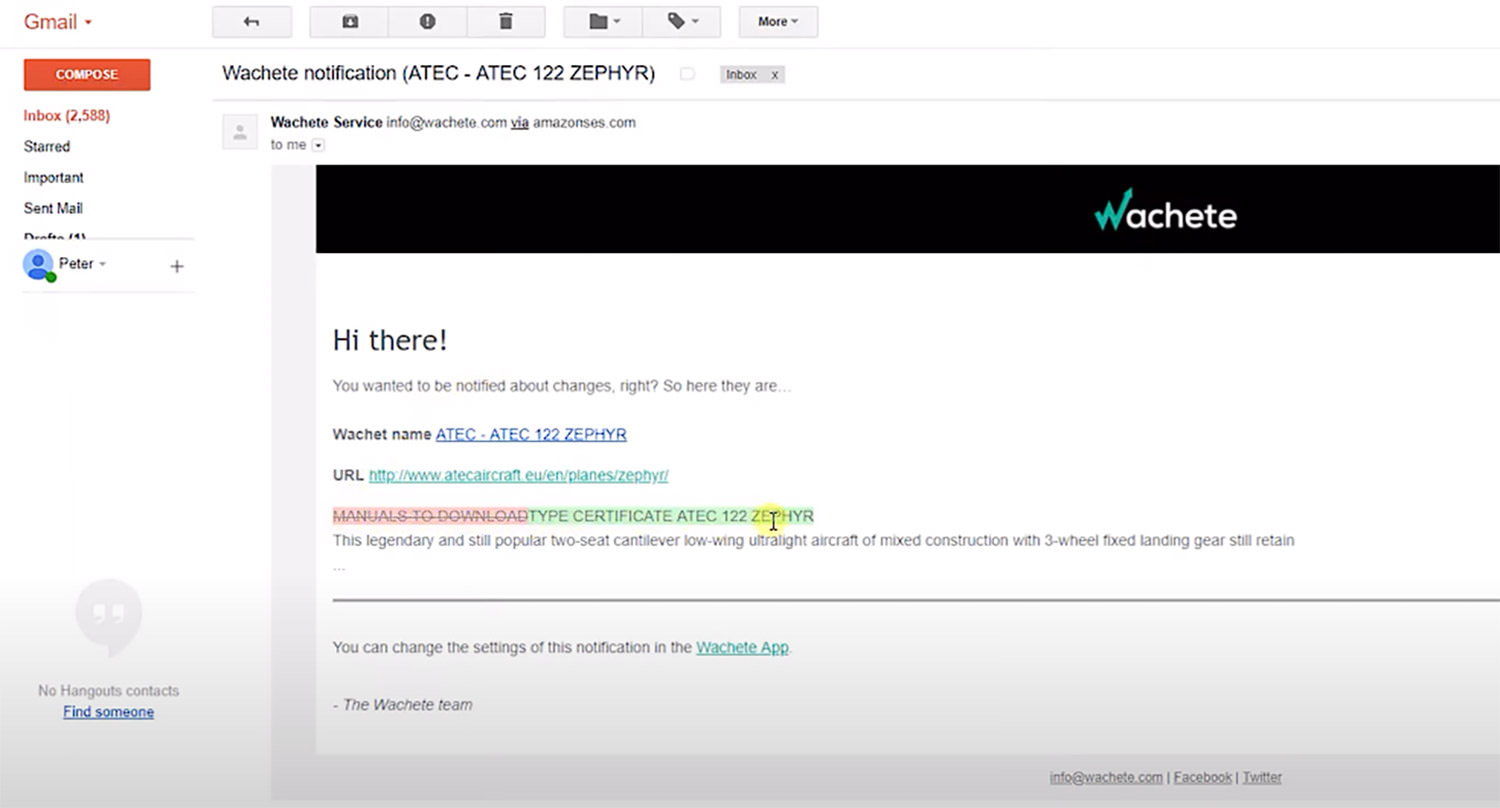The width and height of the screenshot is (1500, 808).
Task: Click Peter's profile avatar icon
Action: (38, 265)
